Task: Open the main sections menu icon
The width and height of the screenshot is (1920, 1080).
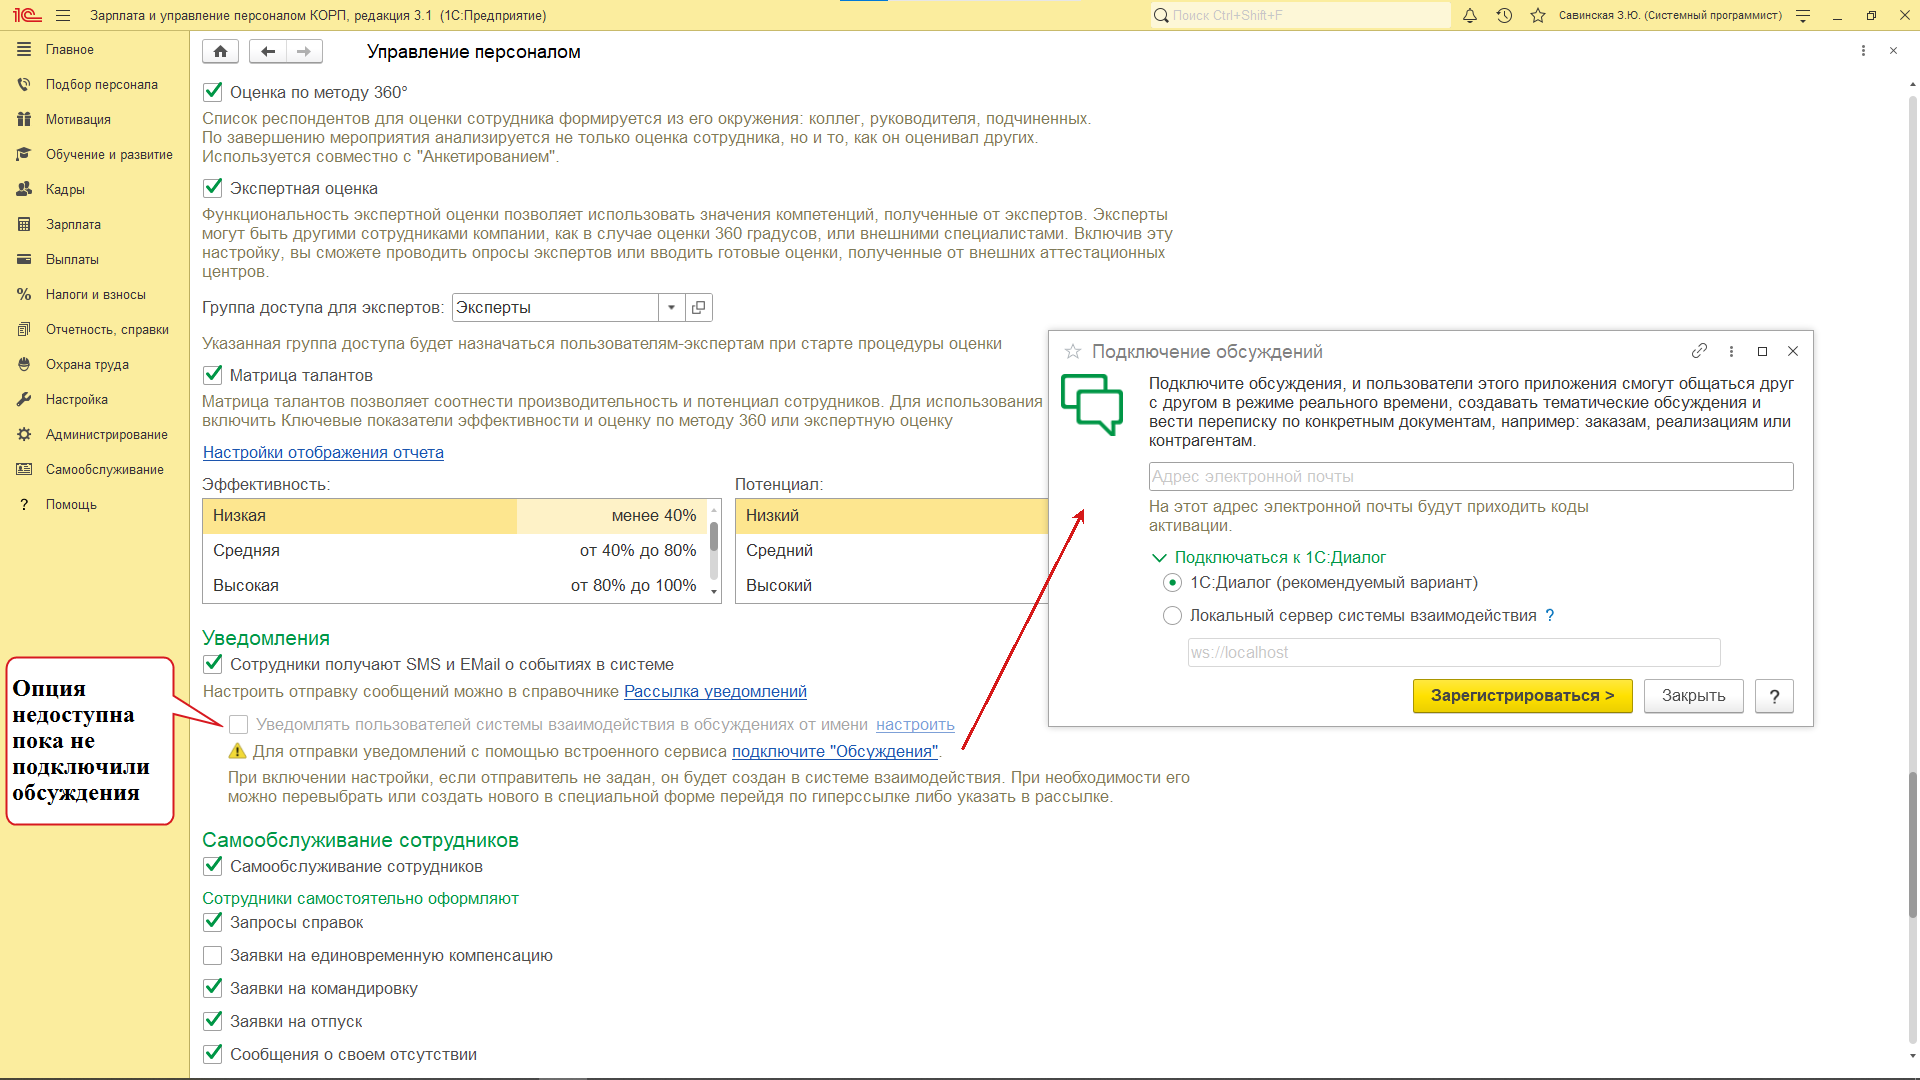Action: click(63, 16)
